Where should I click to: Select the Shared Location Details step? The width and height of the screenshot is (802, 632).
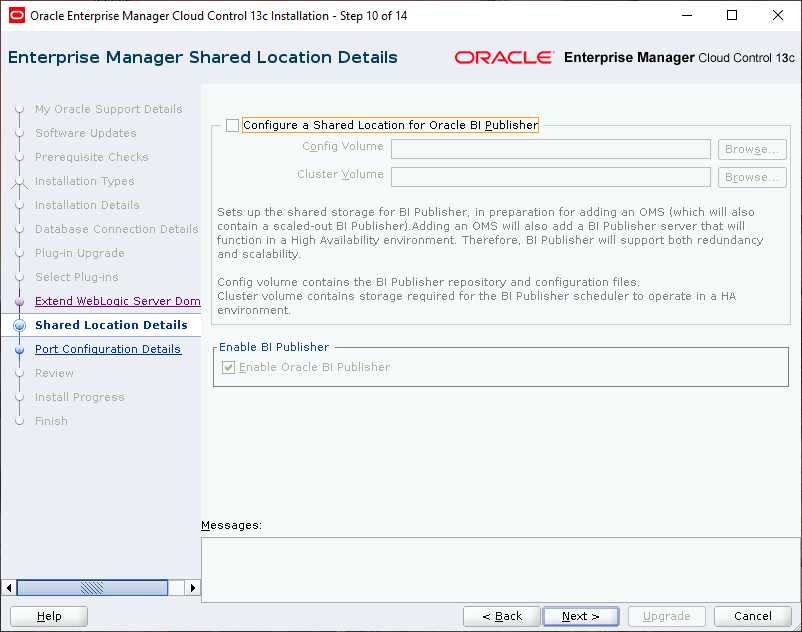(x=111, y=325)
